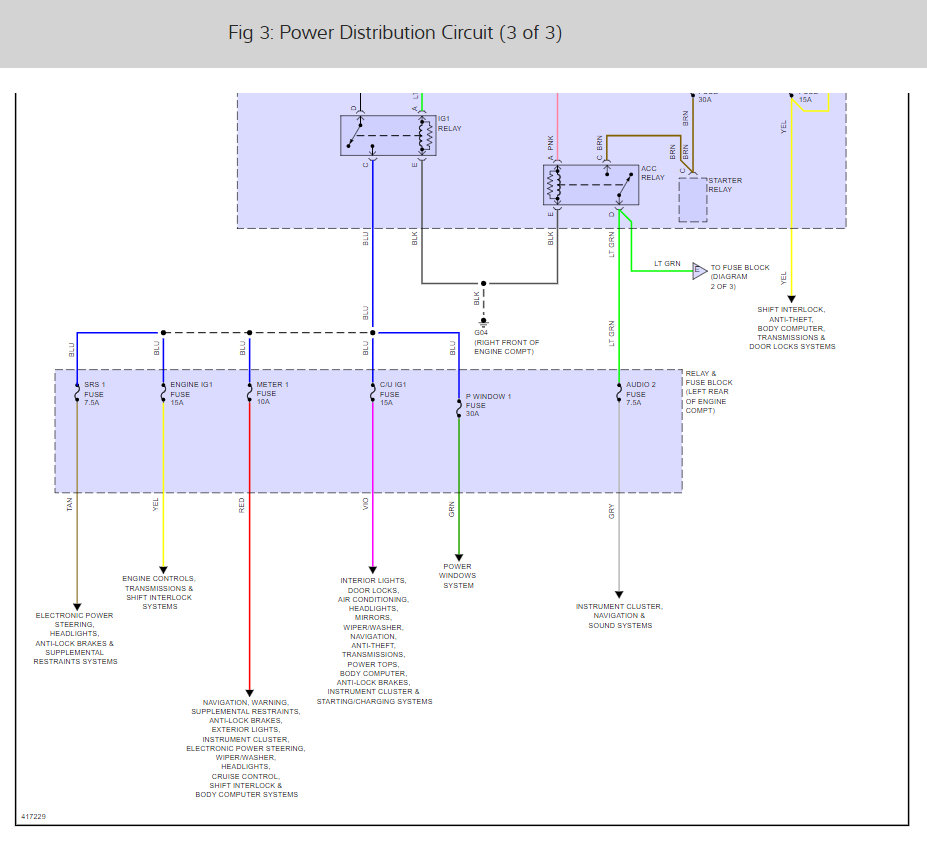
Task: Click the 'ENGINE IG1 FUSE 15A' label
Action: pos(191,394)
